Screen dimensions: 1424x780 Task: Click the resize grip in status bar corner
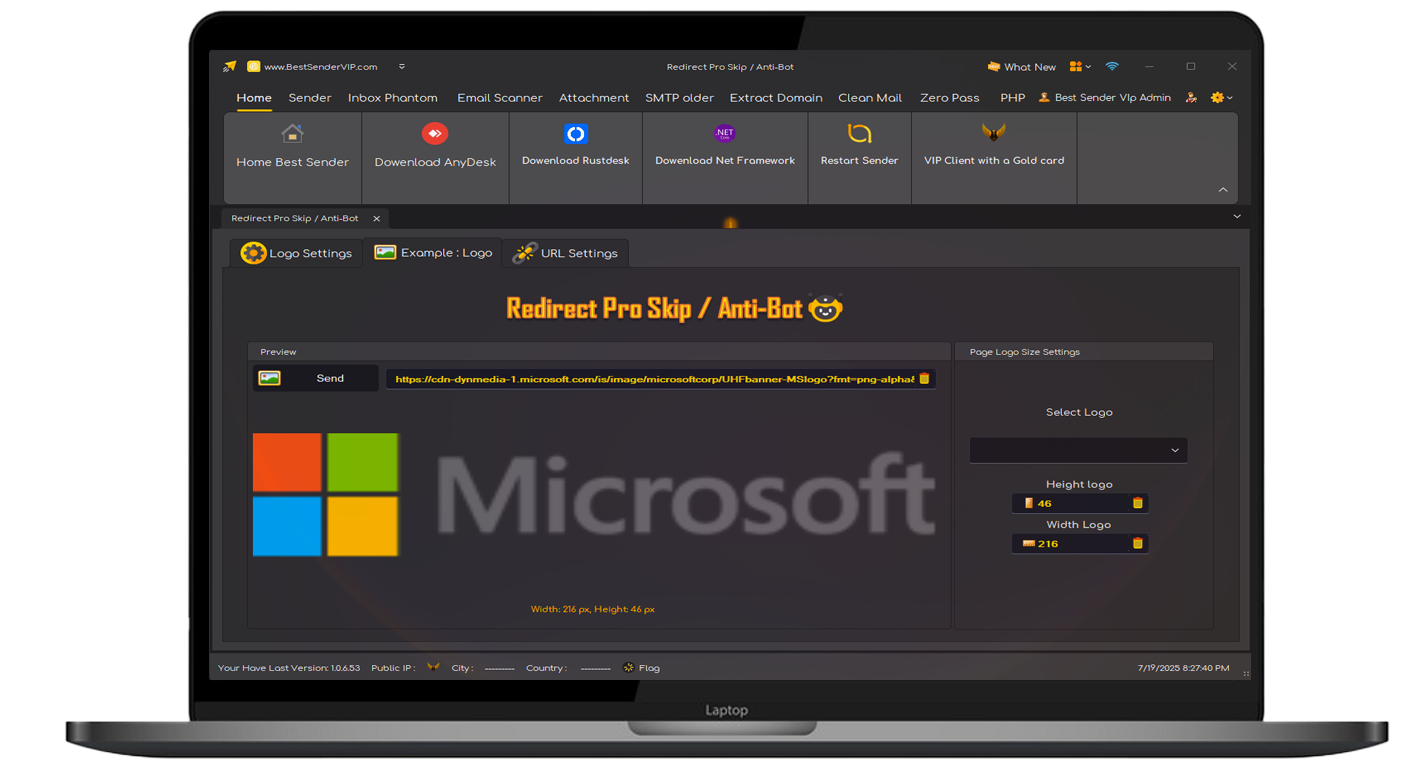click(x=1246, y=674)
